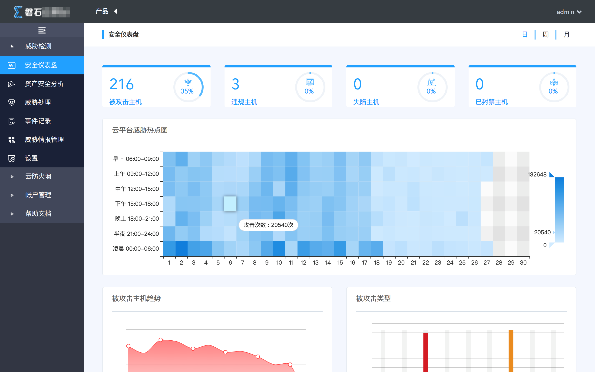
Task: Click the attack type chart title
Action: (373, 299)
